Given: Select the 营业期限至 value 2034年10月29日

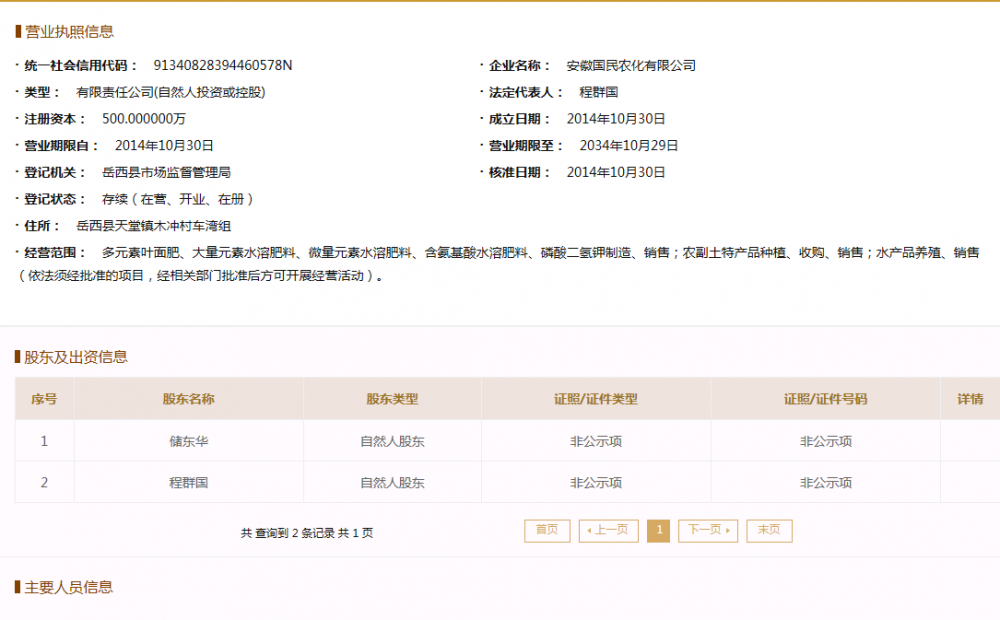Looking at the screenshot, I should (629, 146).
